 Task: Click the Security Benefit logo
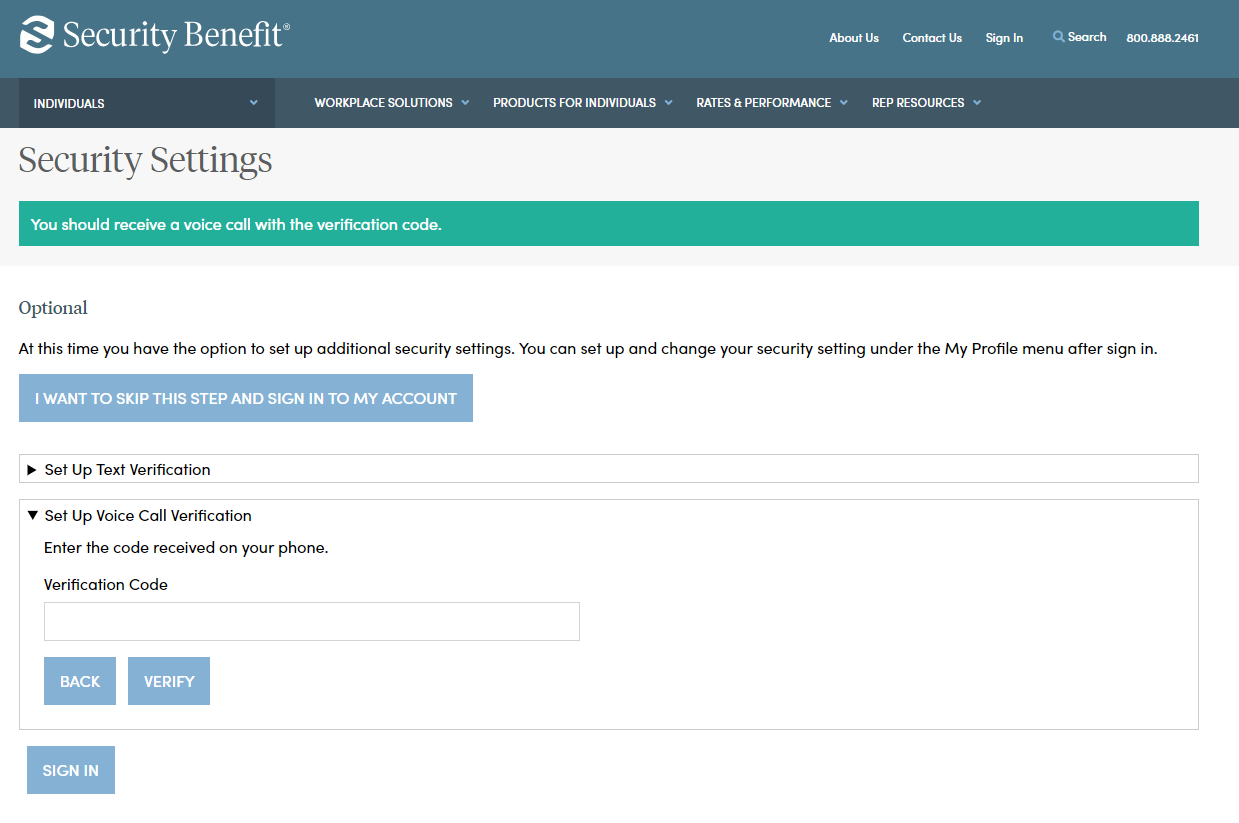[x=155, y=35]
